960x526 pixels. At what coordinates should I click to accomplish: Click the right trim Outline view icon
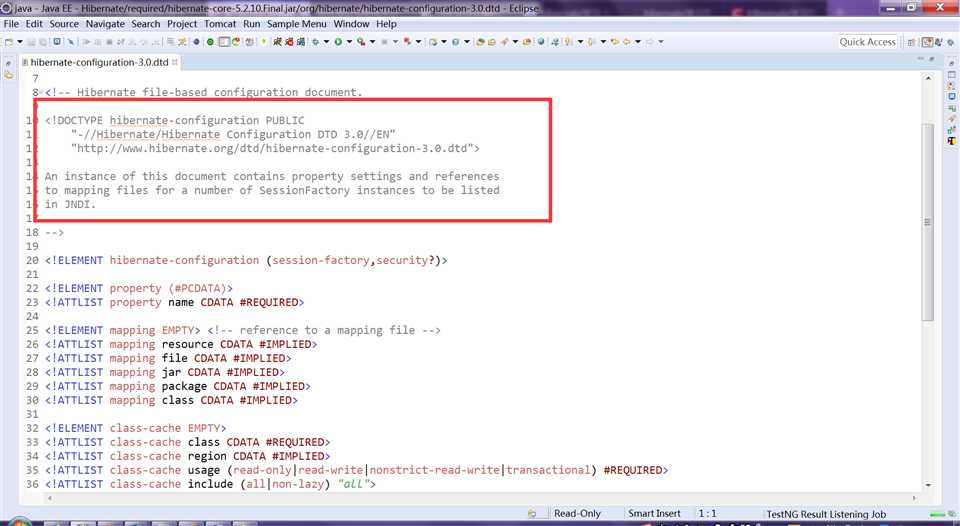pos(951,74)
